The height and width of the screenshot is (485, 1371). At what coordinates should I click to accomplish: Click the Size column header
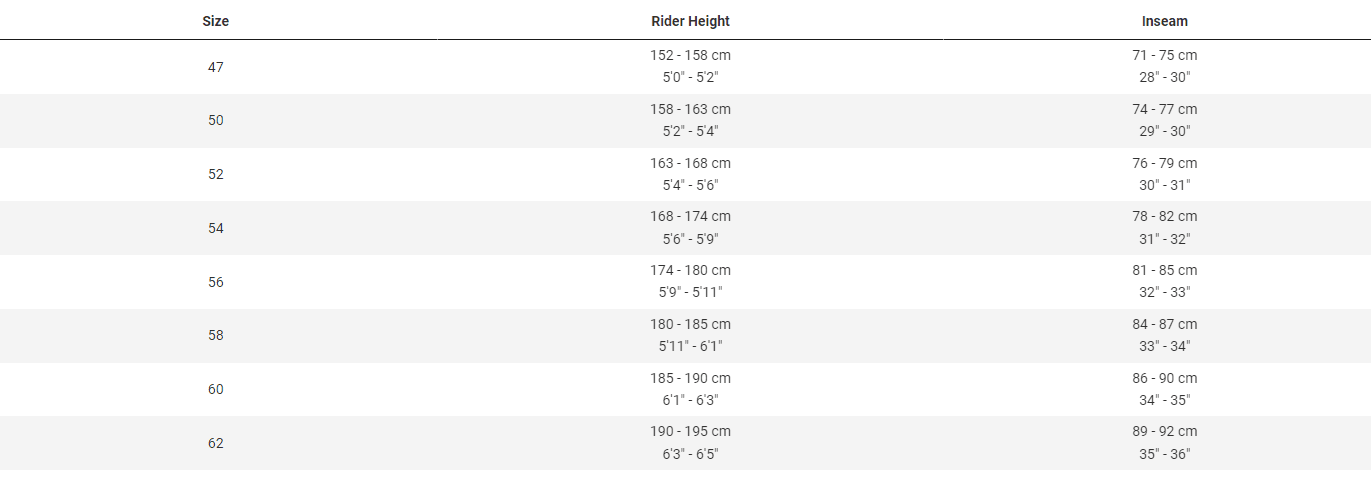pos(216,21)
